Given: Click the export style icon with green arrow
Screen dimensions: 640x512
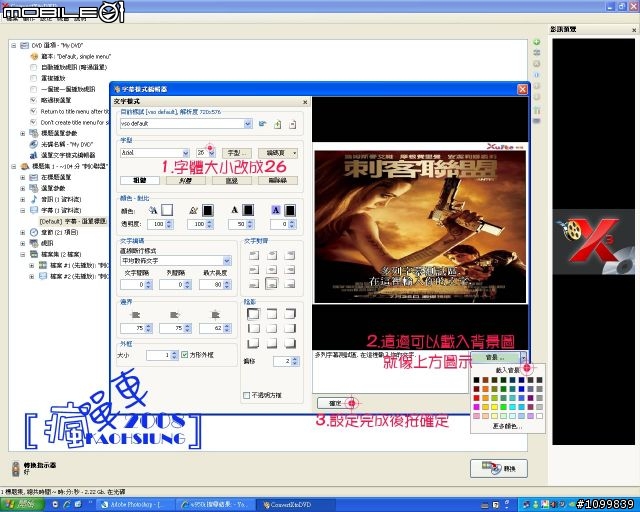Looking at the screenshot, I should 278,125.
